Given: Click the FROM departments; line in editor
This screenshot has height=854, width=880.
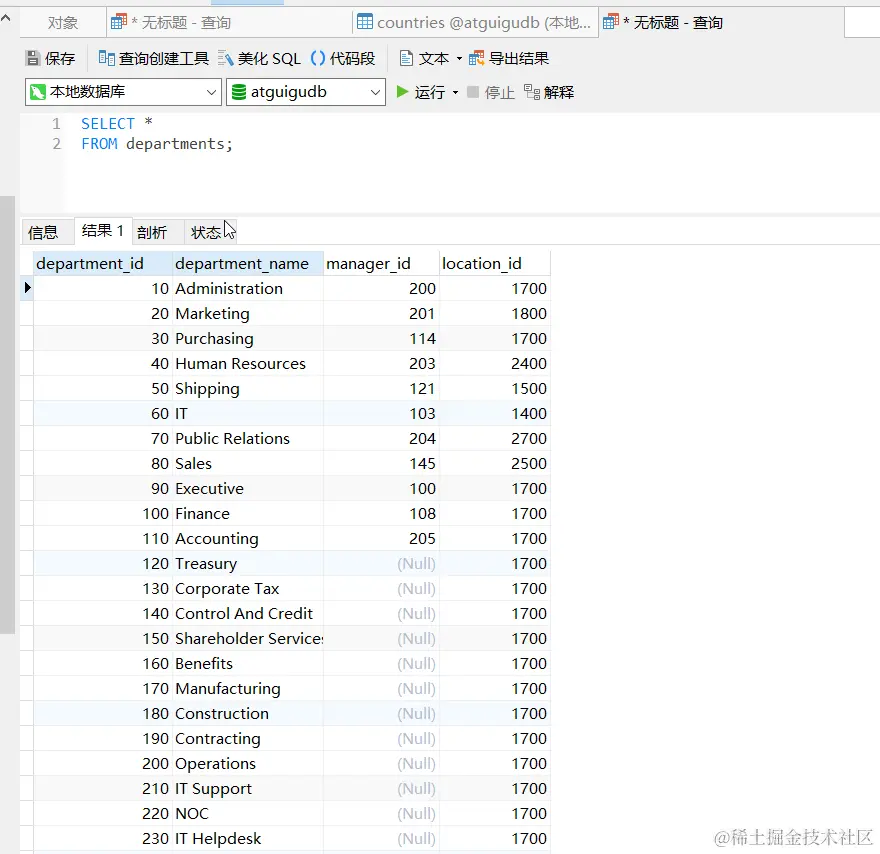Looking at the screenshot, I should [x=157, y=144].
